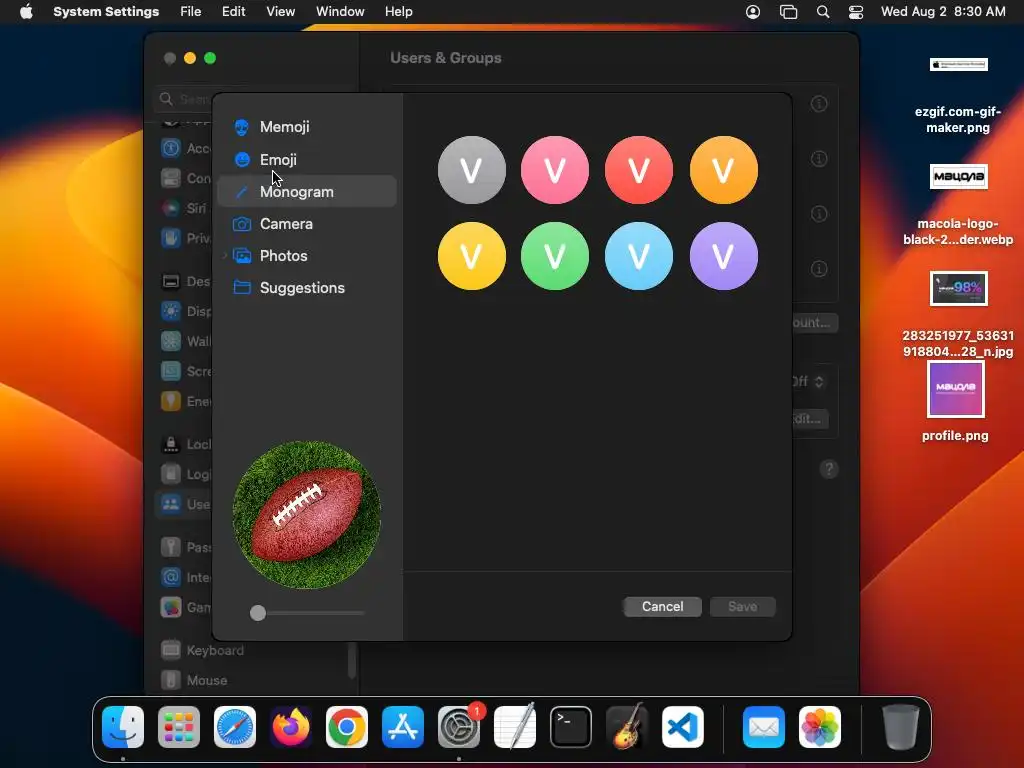This screenshot has height=768, width=1024.
Task: Open Stage Manager windows menu bar icon
Action: click(x=788, y=12)
